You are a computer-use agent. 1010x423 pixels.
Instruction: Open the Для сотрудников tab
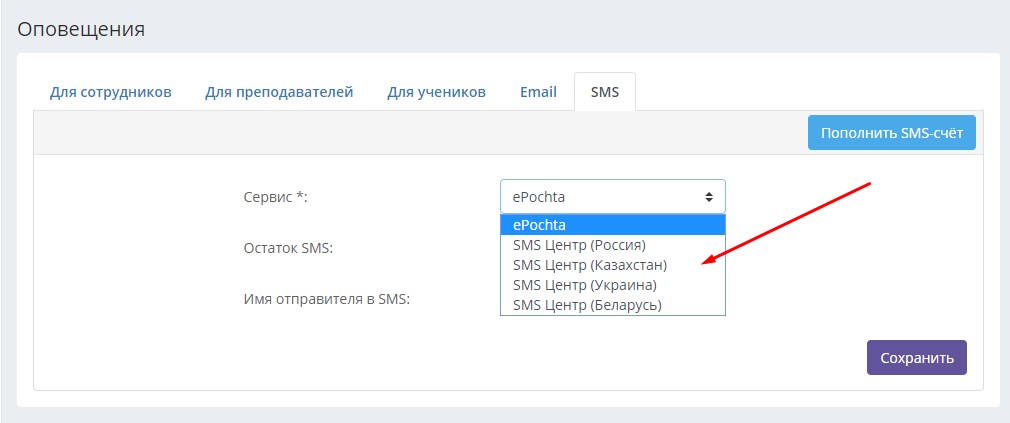pyautogui.click(x=110, y=92)
